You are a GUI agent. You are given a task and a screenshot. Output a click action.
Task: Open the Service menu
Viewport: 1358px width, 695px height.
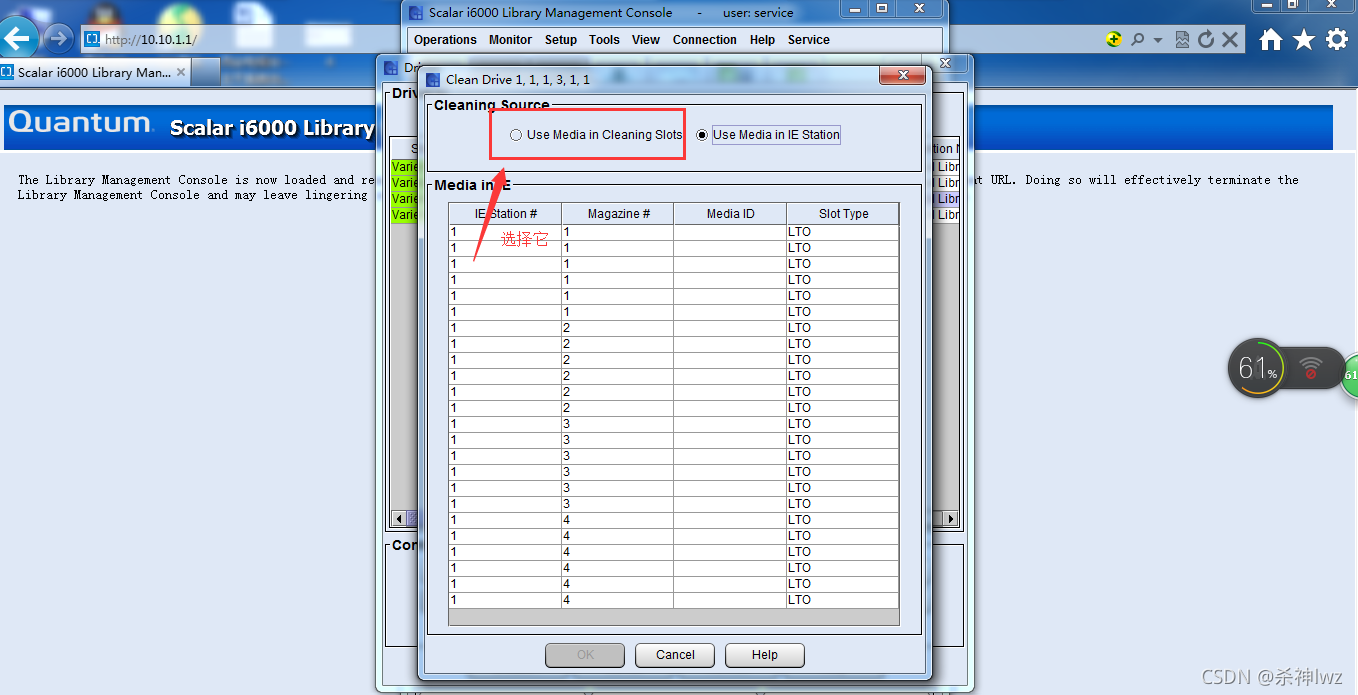809,40
